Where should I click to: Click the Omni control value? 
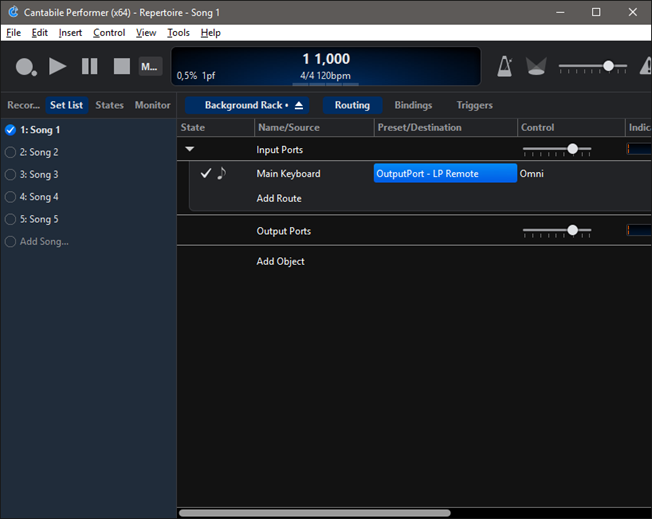point(531,174)
